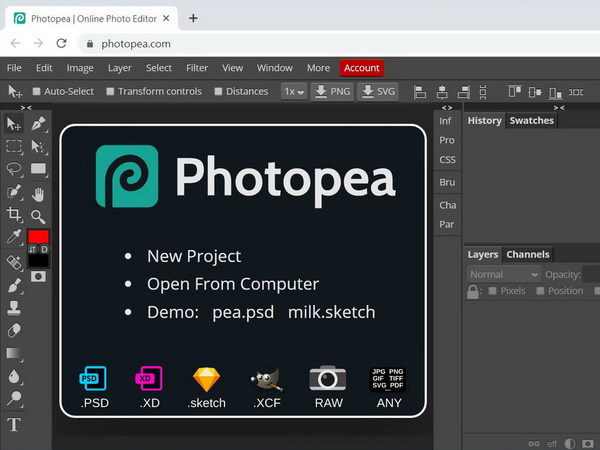
Task: Collapse right panels with >< arrows
Action: pos(559,108)
